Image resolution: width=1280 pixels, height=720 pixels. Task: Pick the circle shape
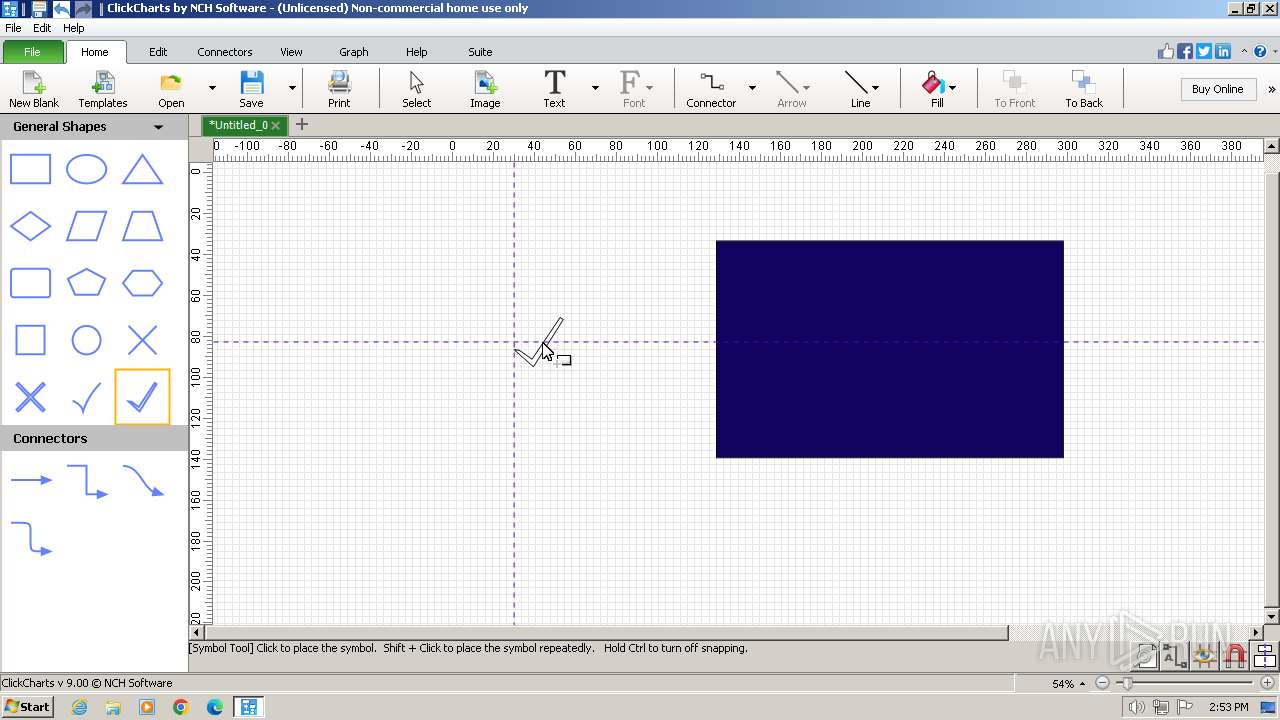point(86,340)
